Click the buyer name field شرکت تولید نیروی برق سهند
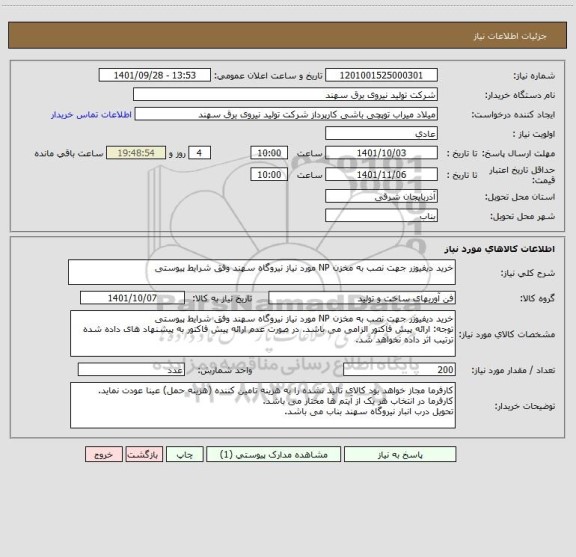576x557 pixels. coord(285,95)
